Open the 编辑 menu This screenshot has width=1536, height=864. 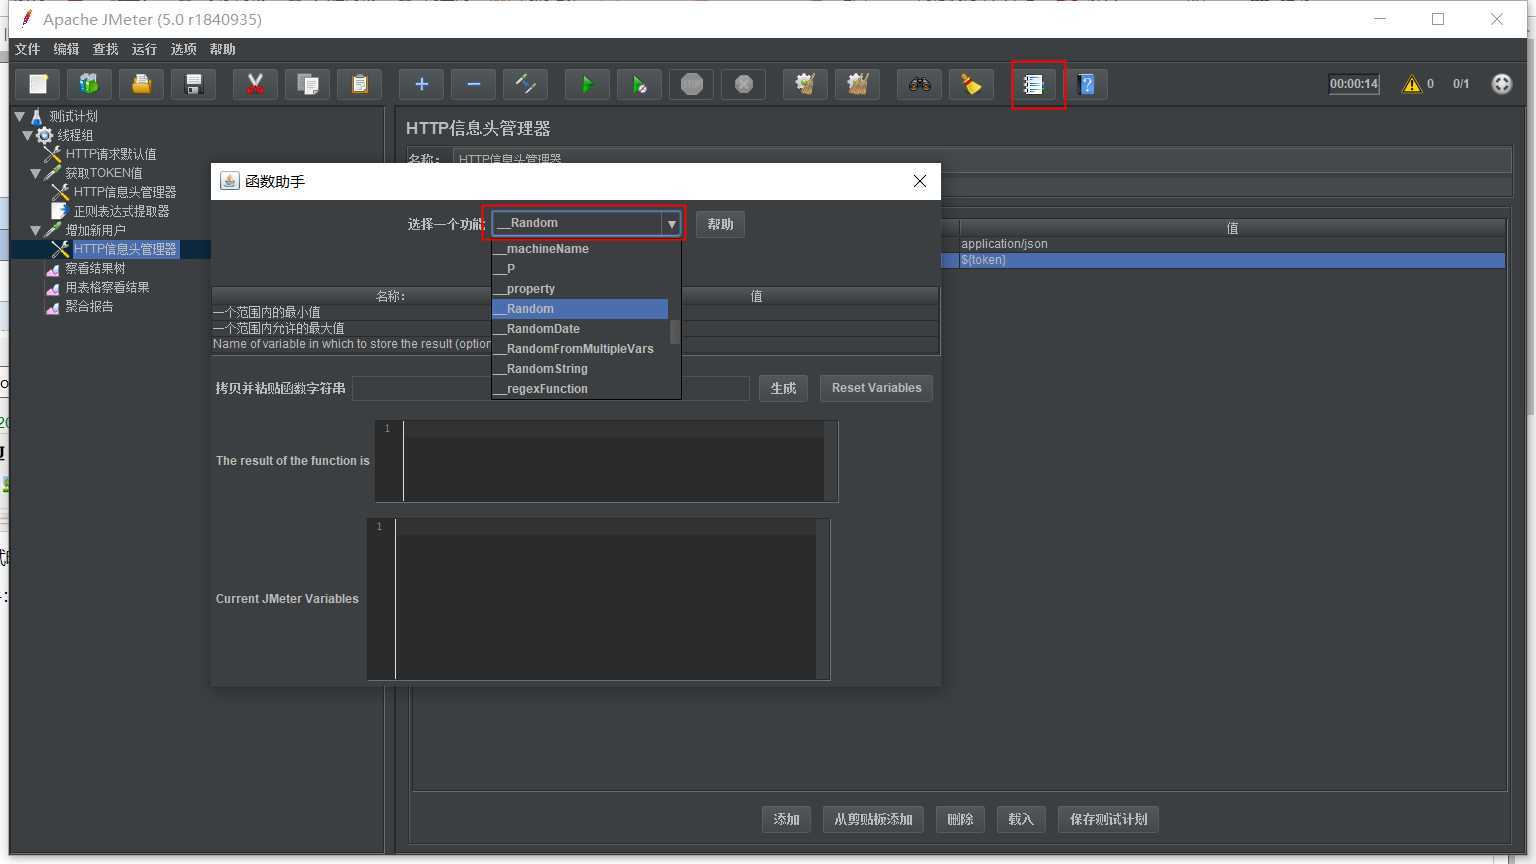66,49
